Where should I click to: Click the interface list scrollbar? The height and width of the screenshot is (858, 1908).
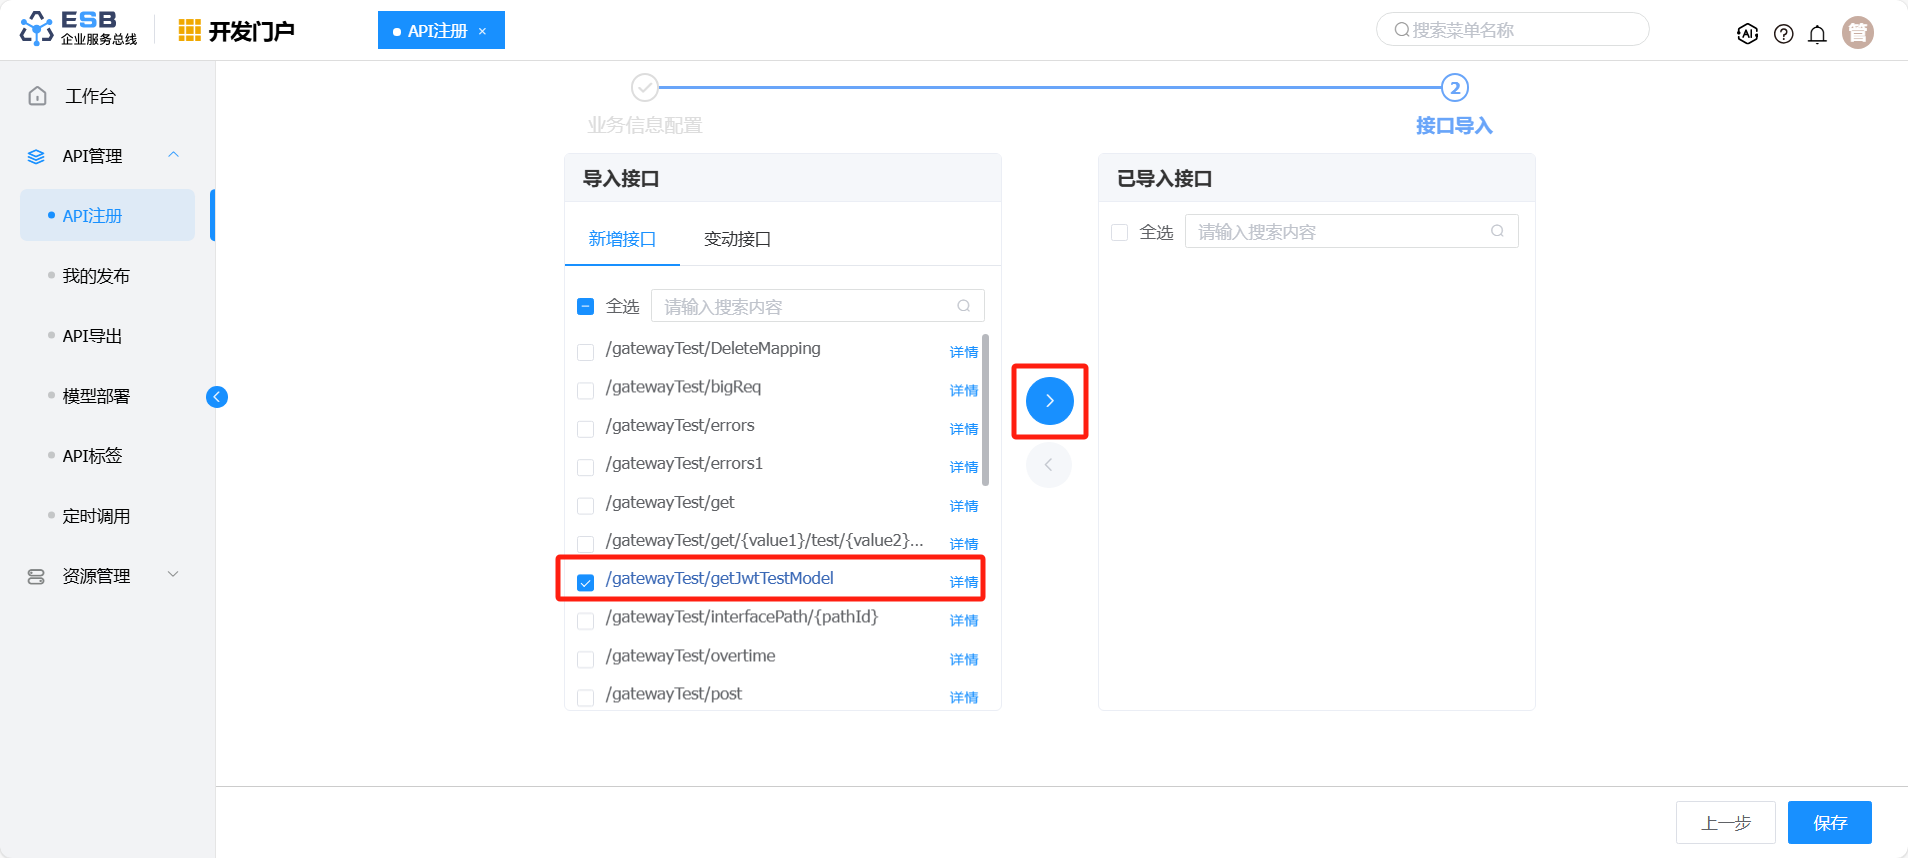tap(985, 410)
